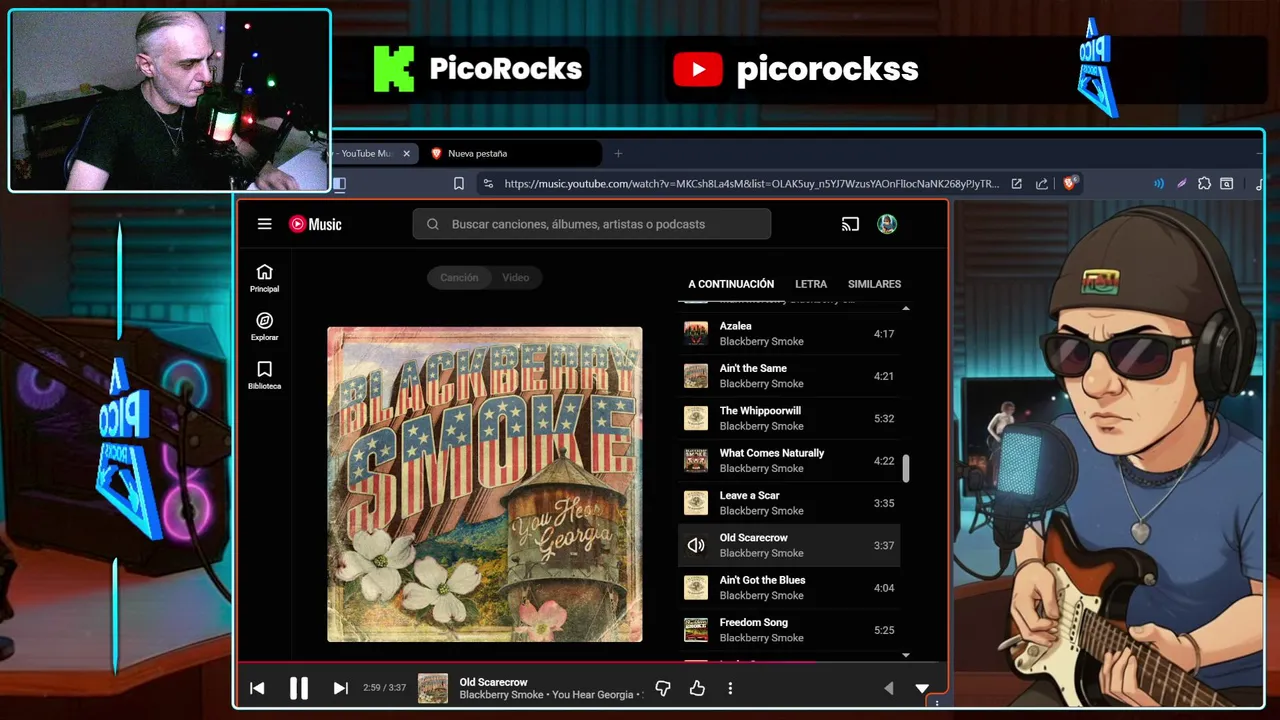
Task: Open site settings icon beside the URL
Action: (x=487, y=184)
